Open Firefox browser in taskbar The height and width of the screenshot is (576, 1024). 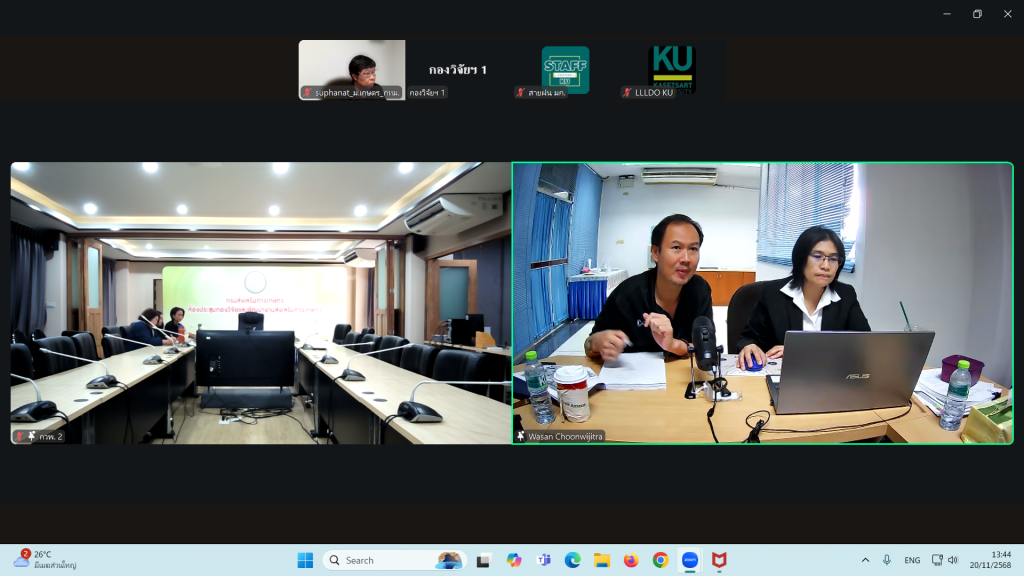[631, 560]
